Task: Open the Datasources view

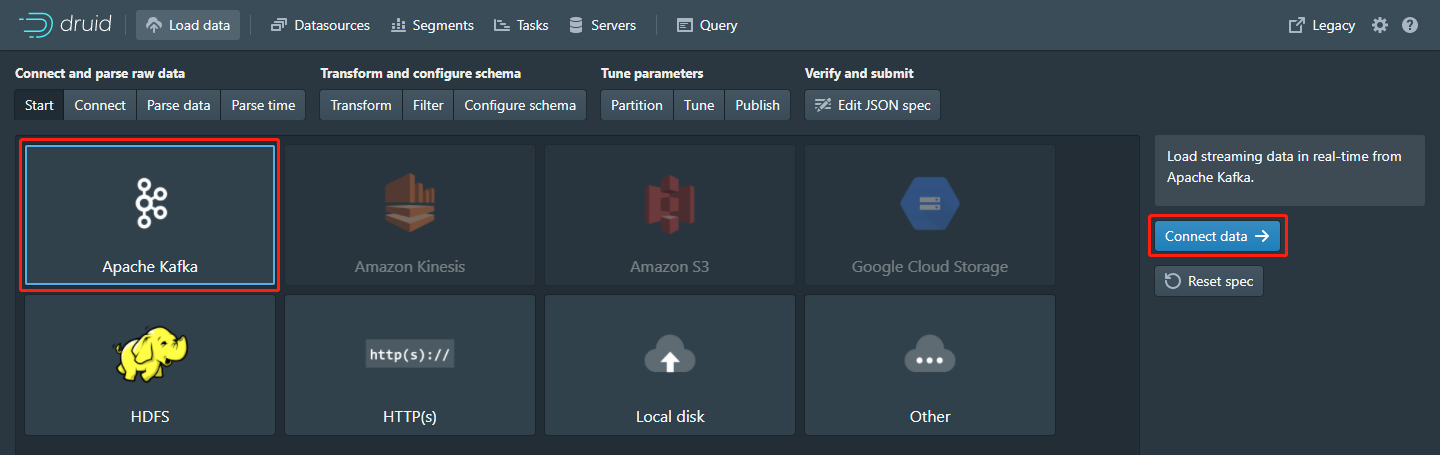Action: [x=320, y=25]
